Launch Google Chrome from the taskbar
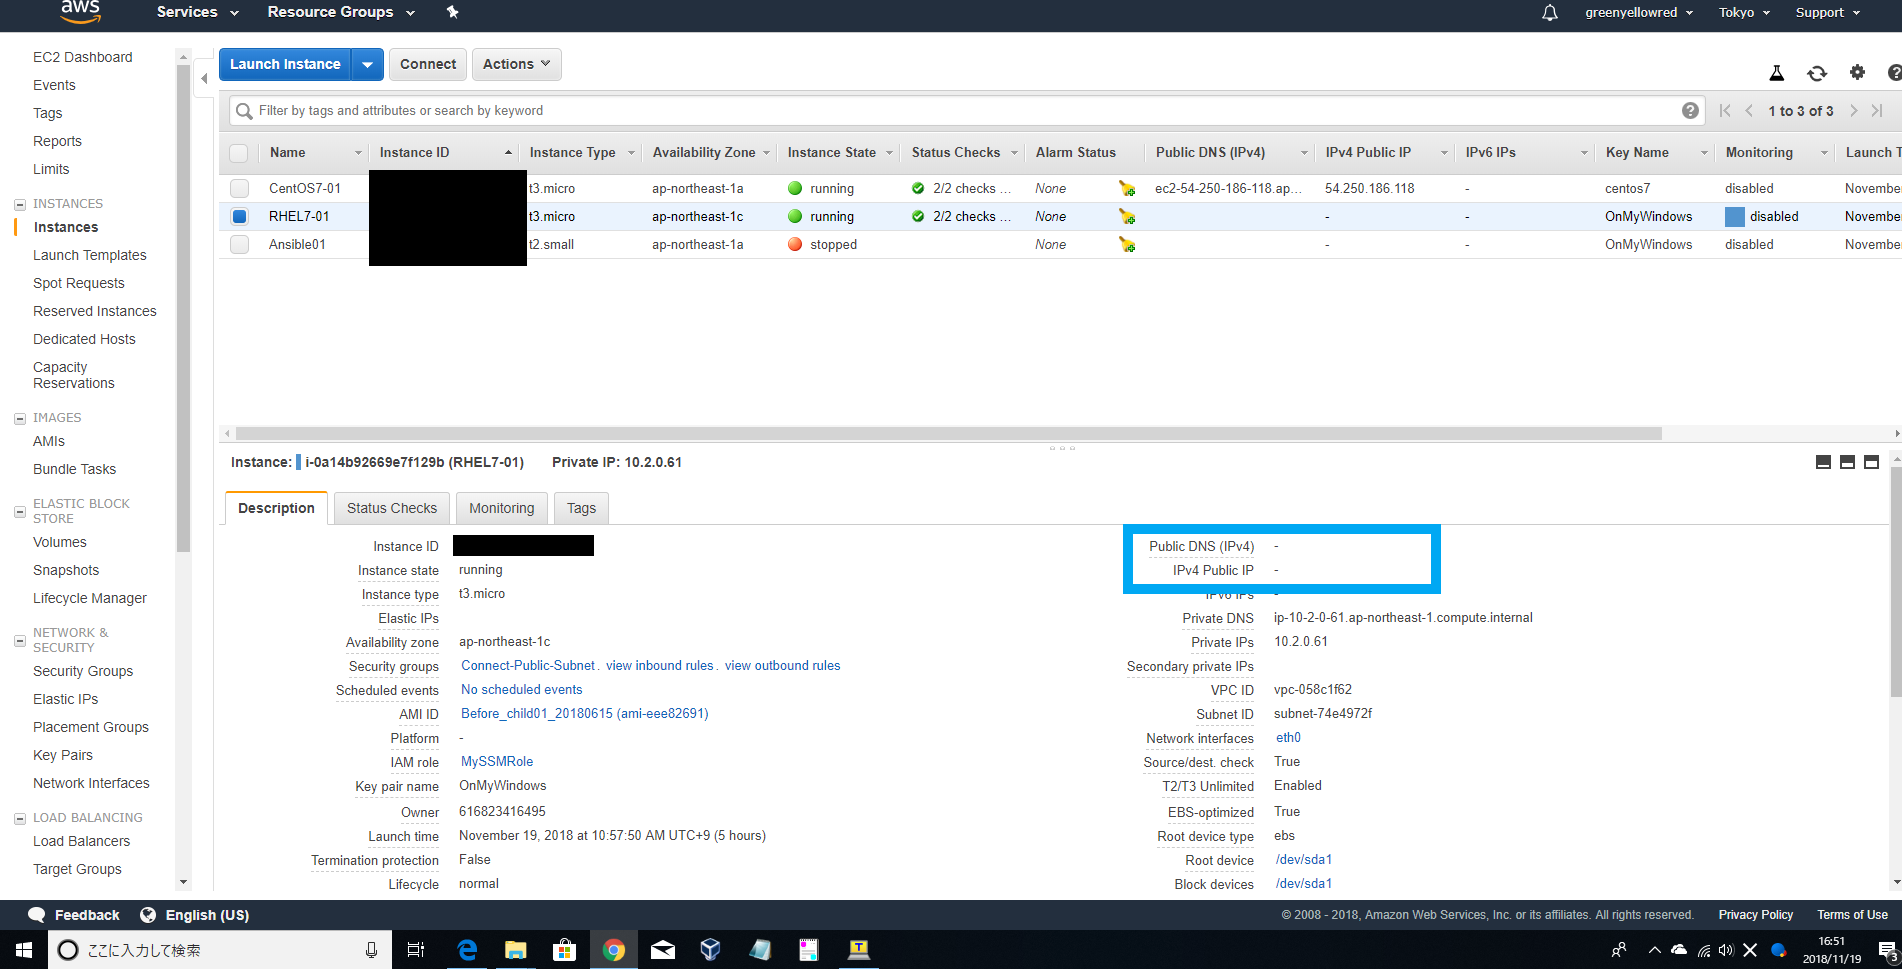Image resolution: width=1902 pixels, height=969 pixels. click(614, 949)
